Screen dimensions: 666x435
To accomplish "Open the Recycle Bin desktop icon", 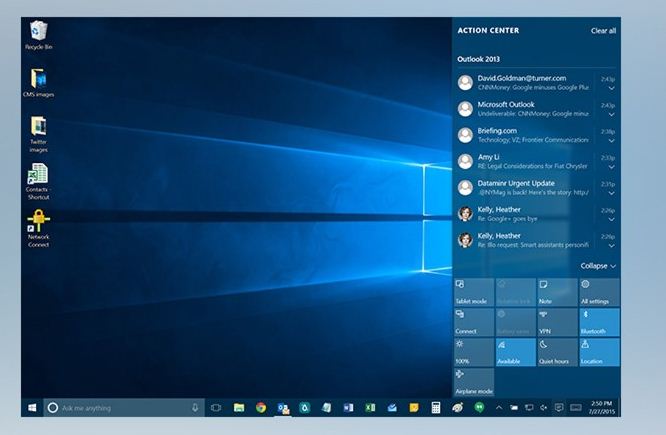I will pos(38,35).
